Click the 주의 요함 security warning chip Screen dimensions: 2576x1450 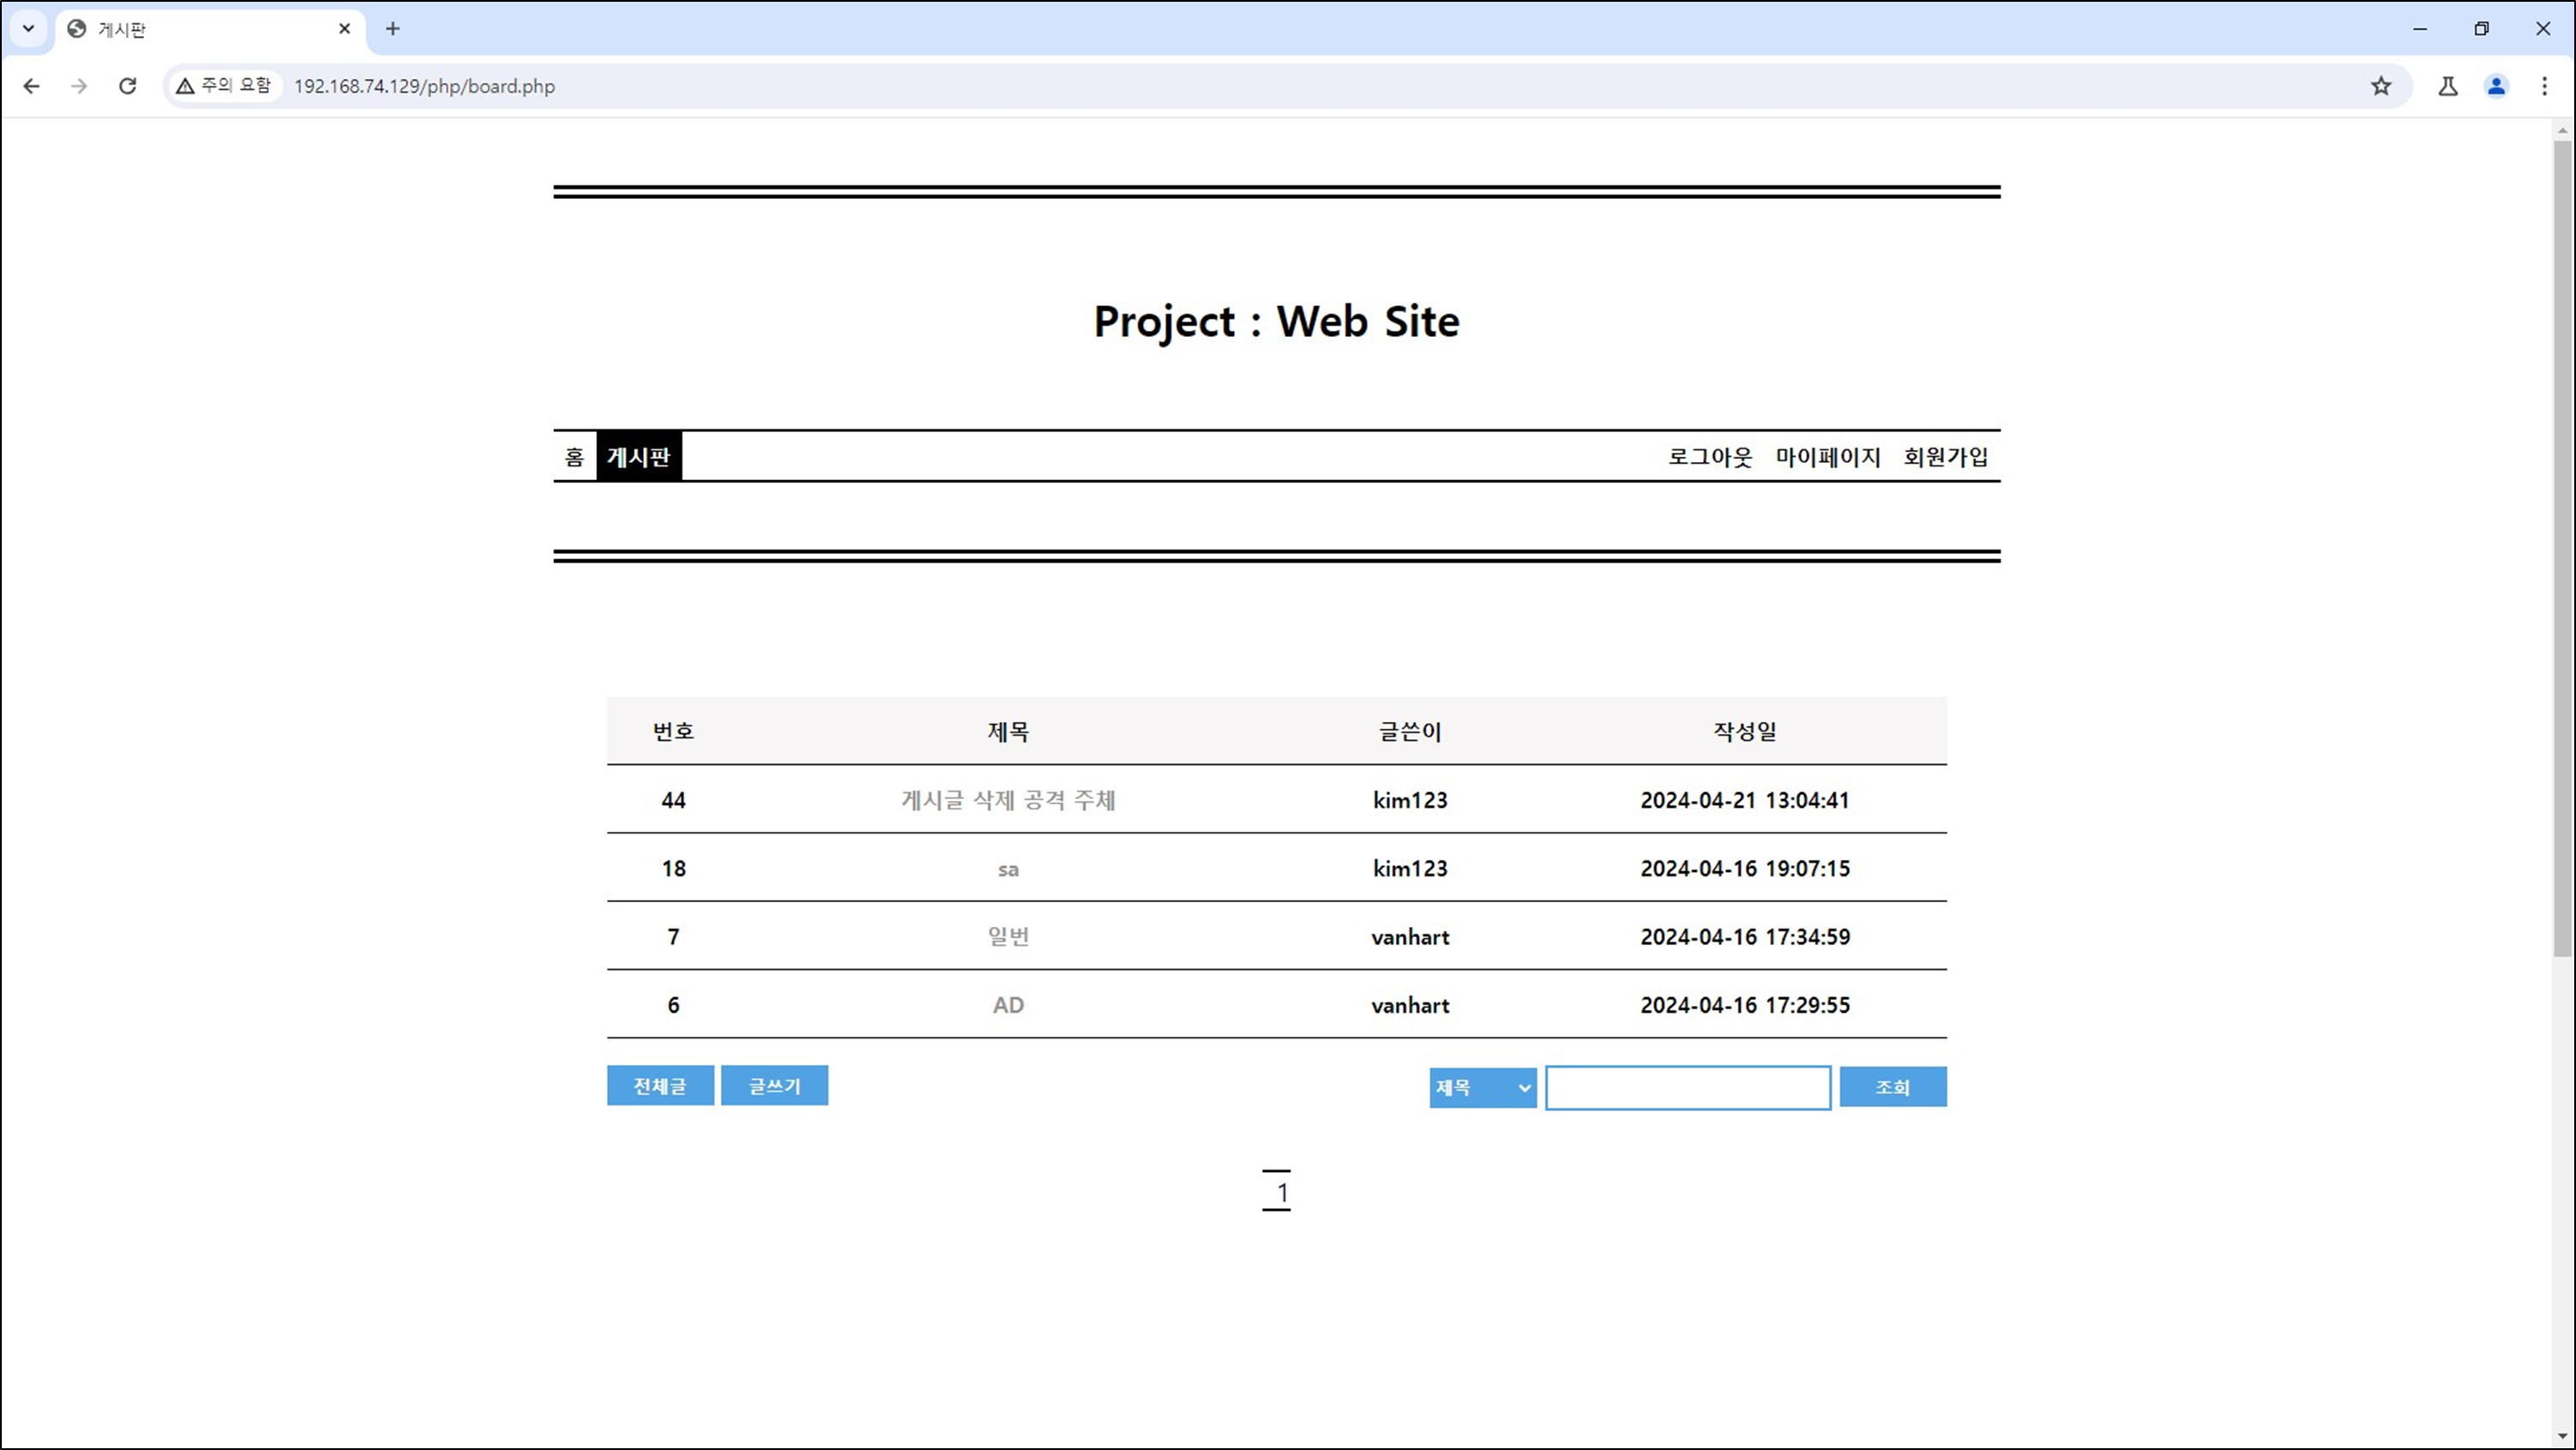point(224,86)
